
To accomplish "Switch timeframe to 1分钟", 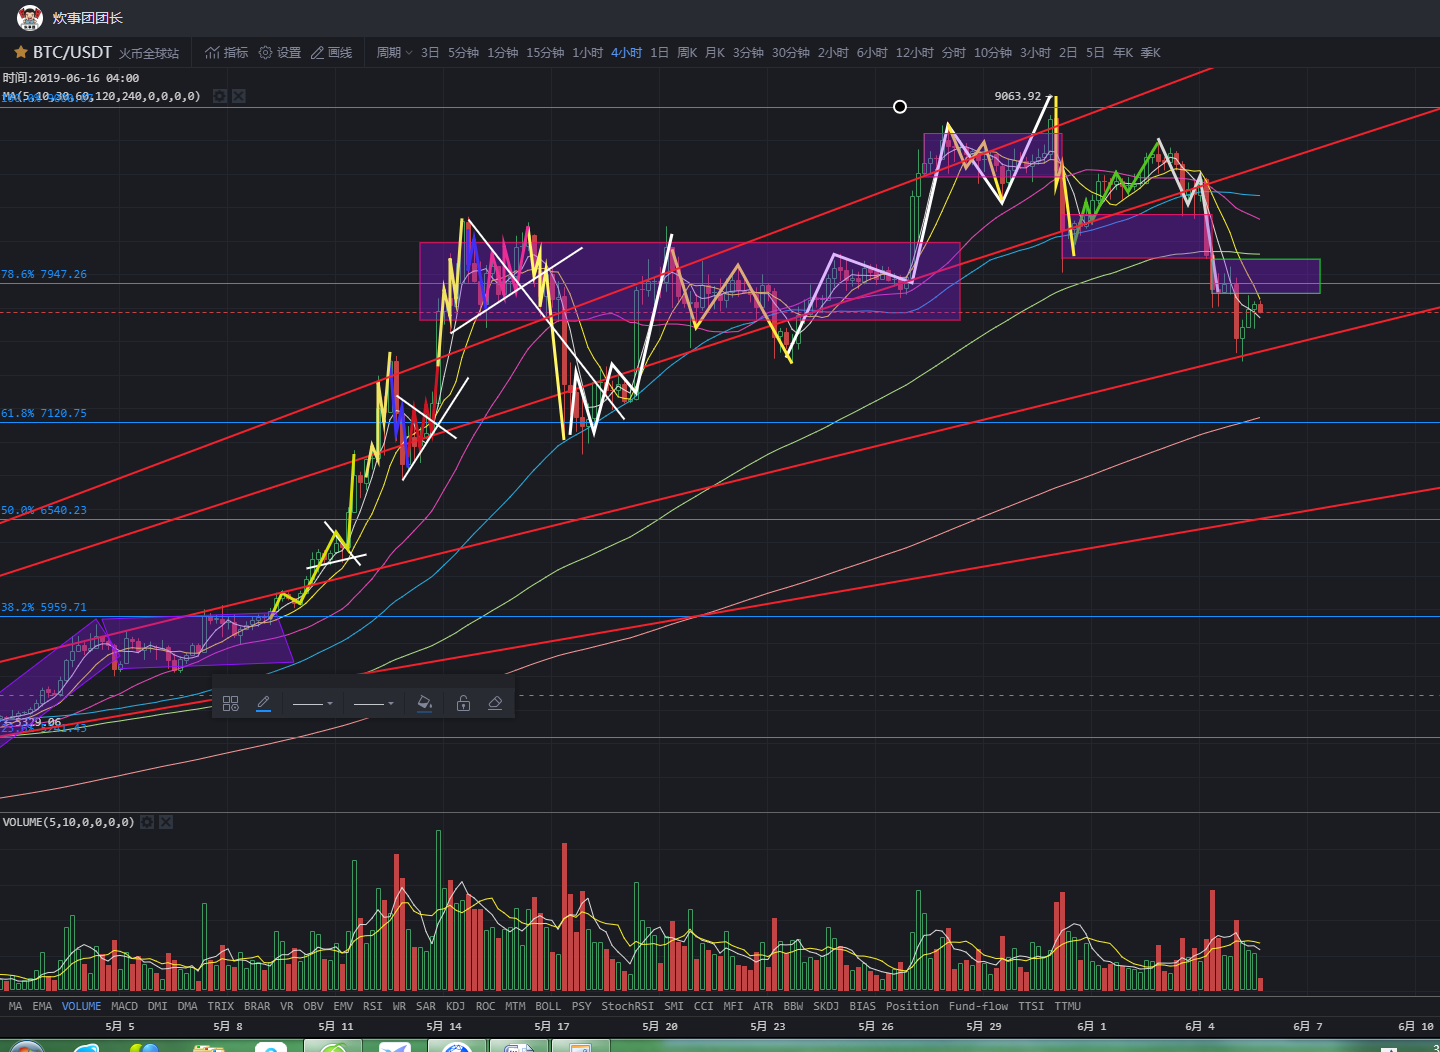I will (x=503, y=52).
